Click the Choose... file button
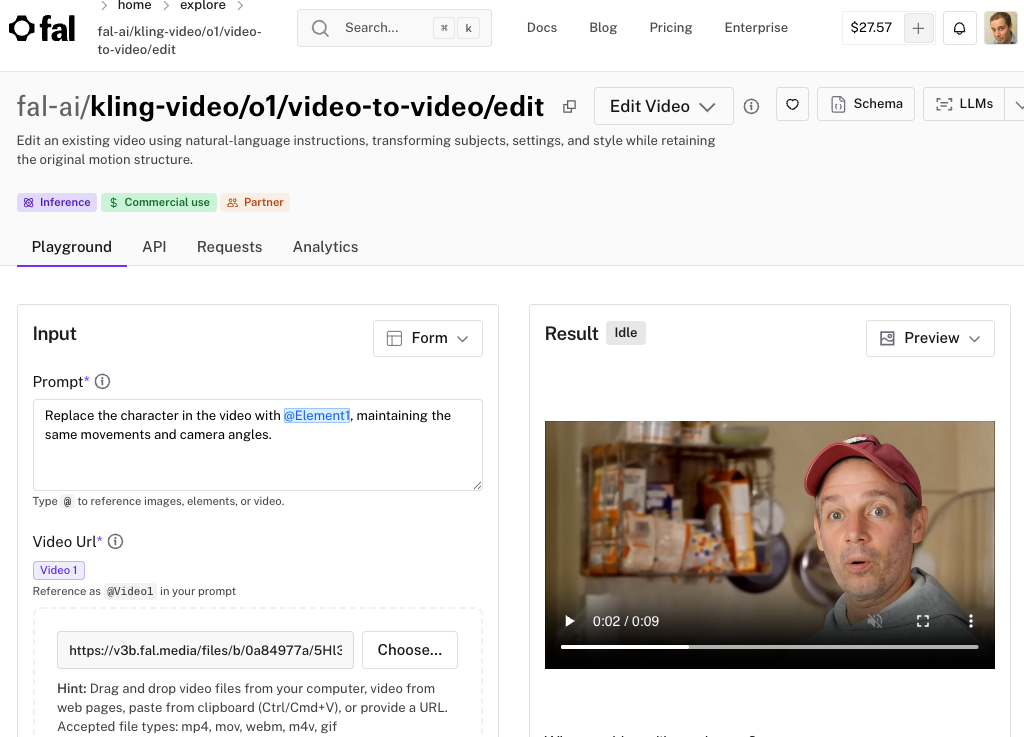 pyautogui.click(x=409, y=650)
